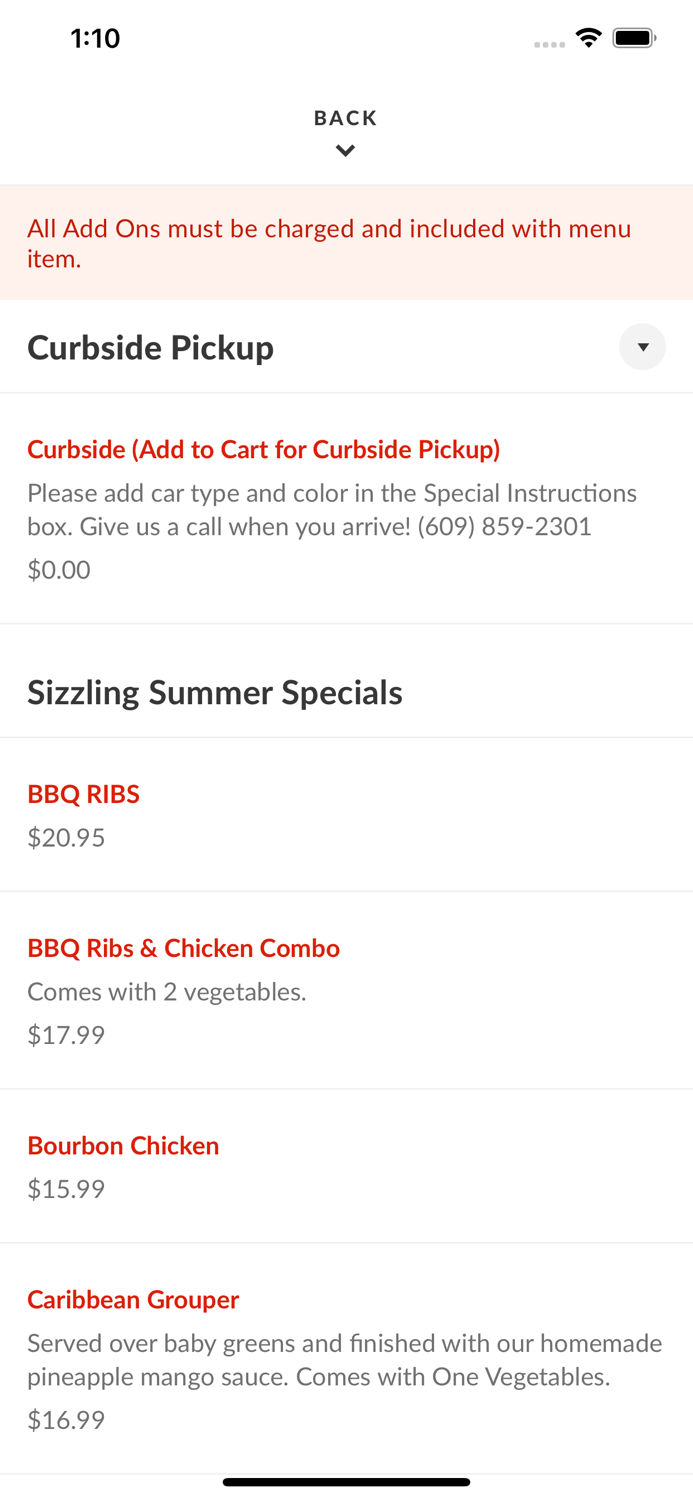
Task: Click the Wi-Fi icon in status bar
Action: [x=588, y=38]
